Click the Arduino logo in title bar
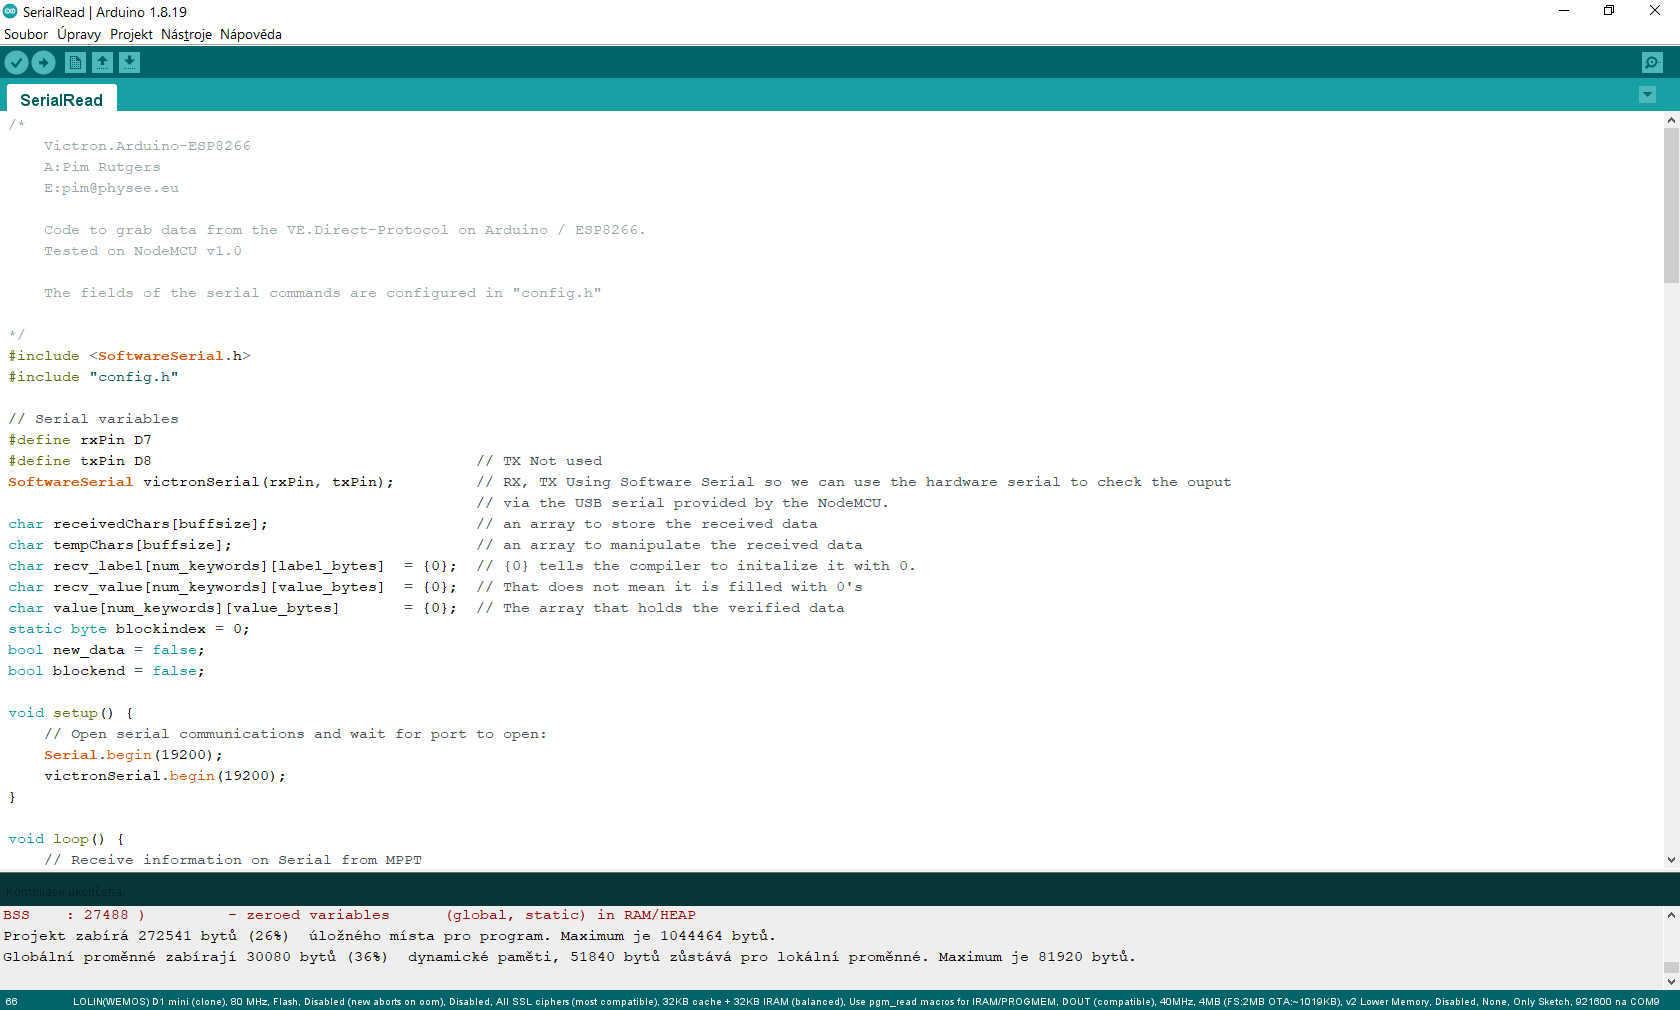The height and width of the screenshot is (1010, 1680). [x=11, y=12]
